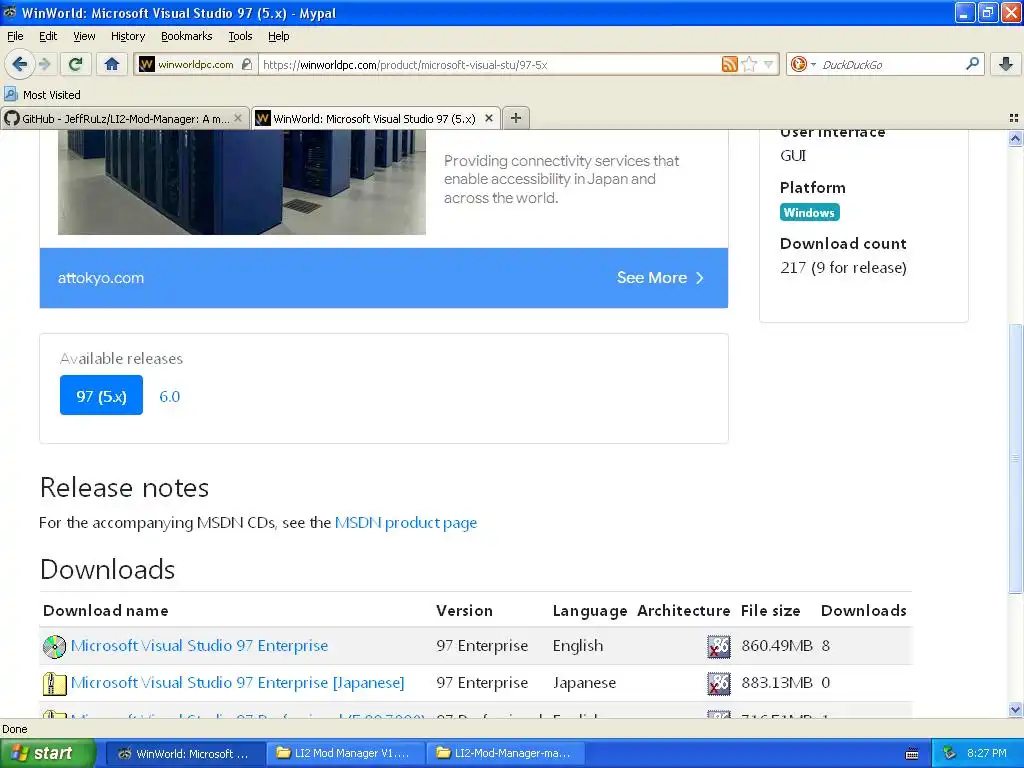The image size is (1024, 768).
Task: Close the GitHub LI2-Mod-Manager tab
Action: [x=238, y=118]
